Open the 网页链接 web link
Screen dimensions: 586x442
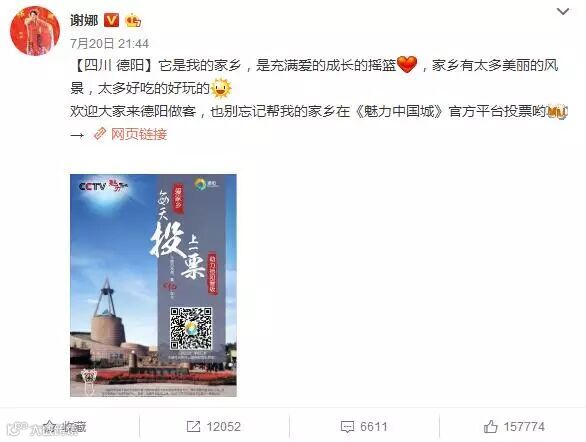(139, 134)
